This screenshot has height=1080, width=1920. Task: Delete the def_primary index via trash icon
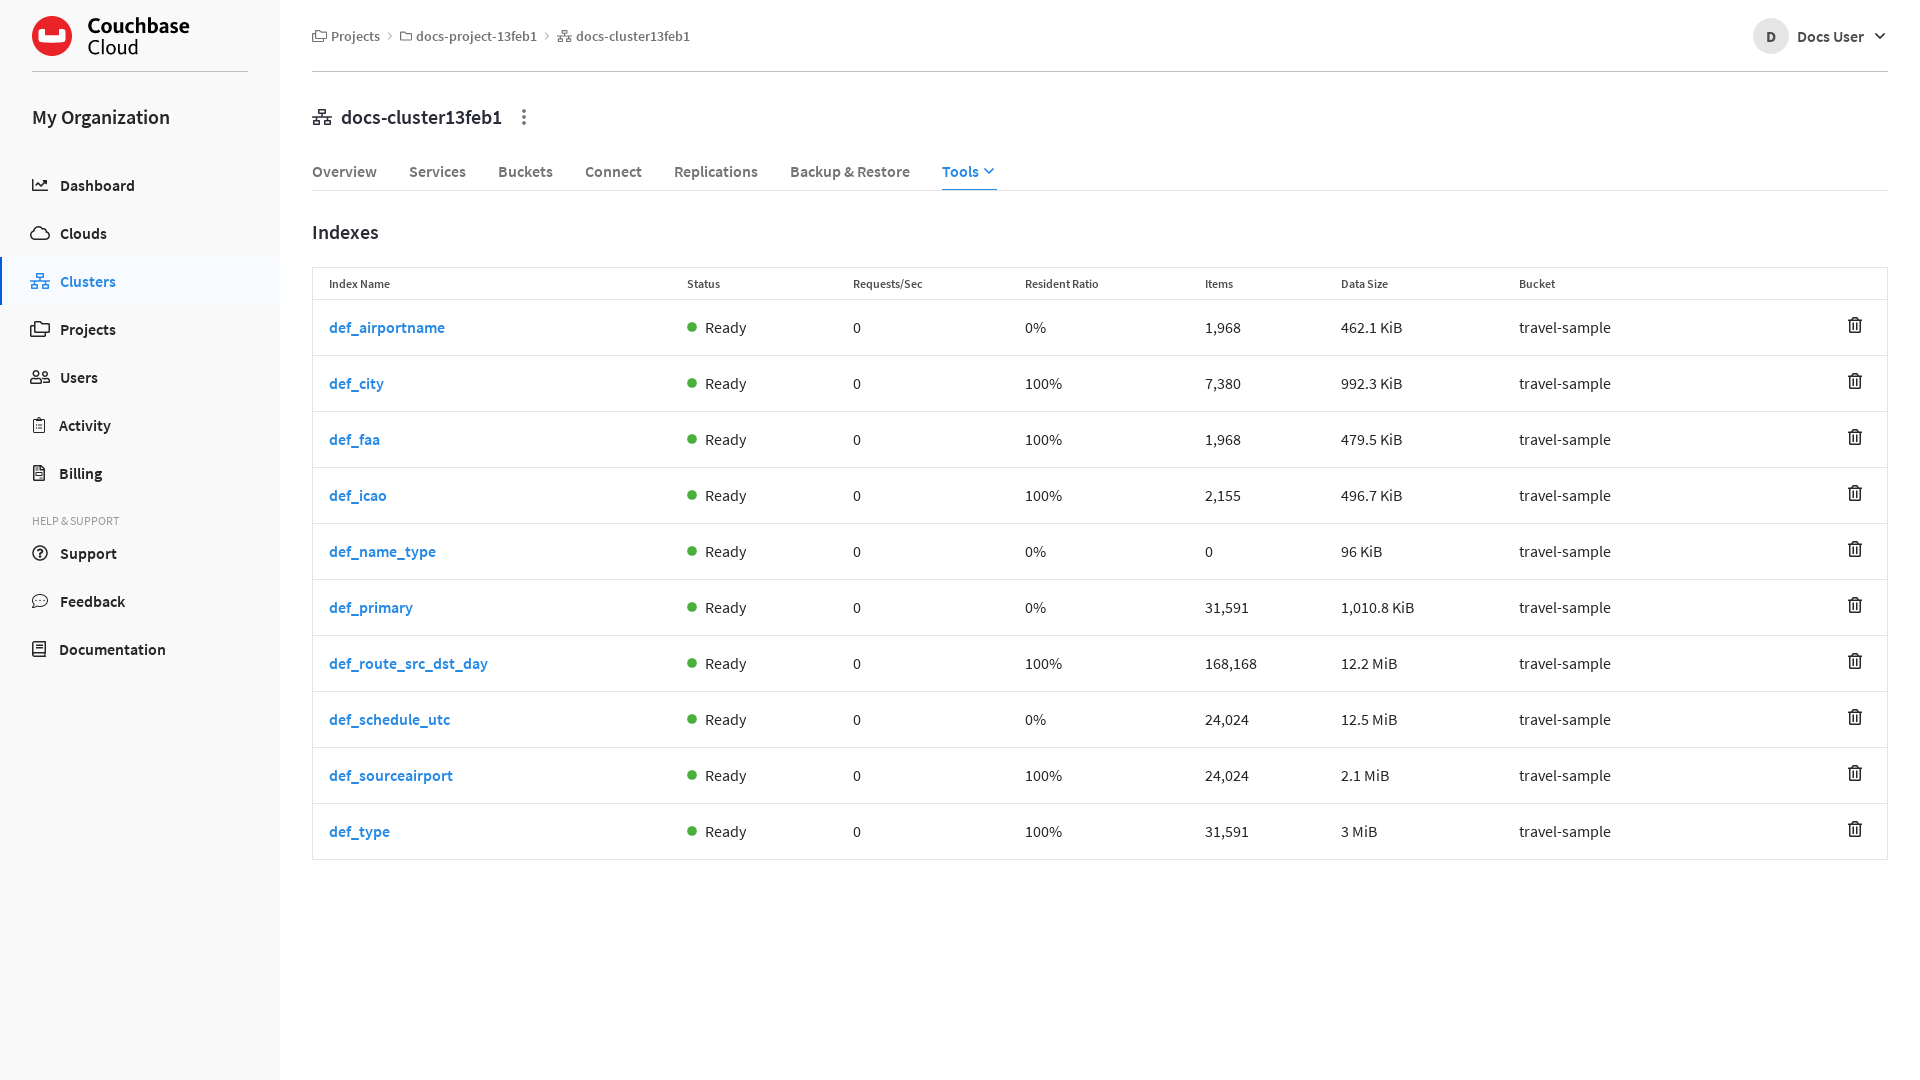tap(1855, 605)
